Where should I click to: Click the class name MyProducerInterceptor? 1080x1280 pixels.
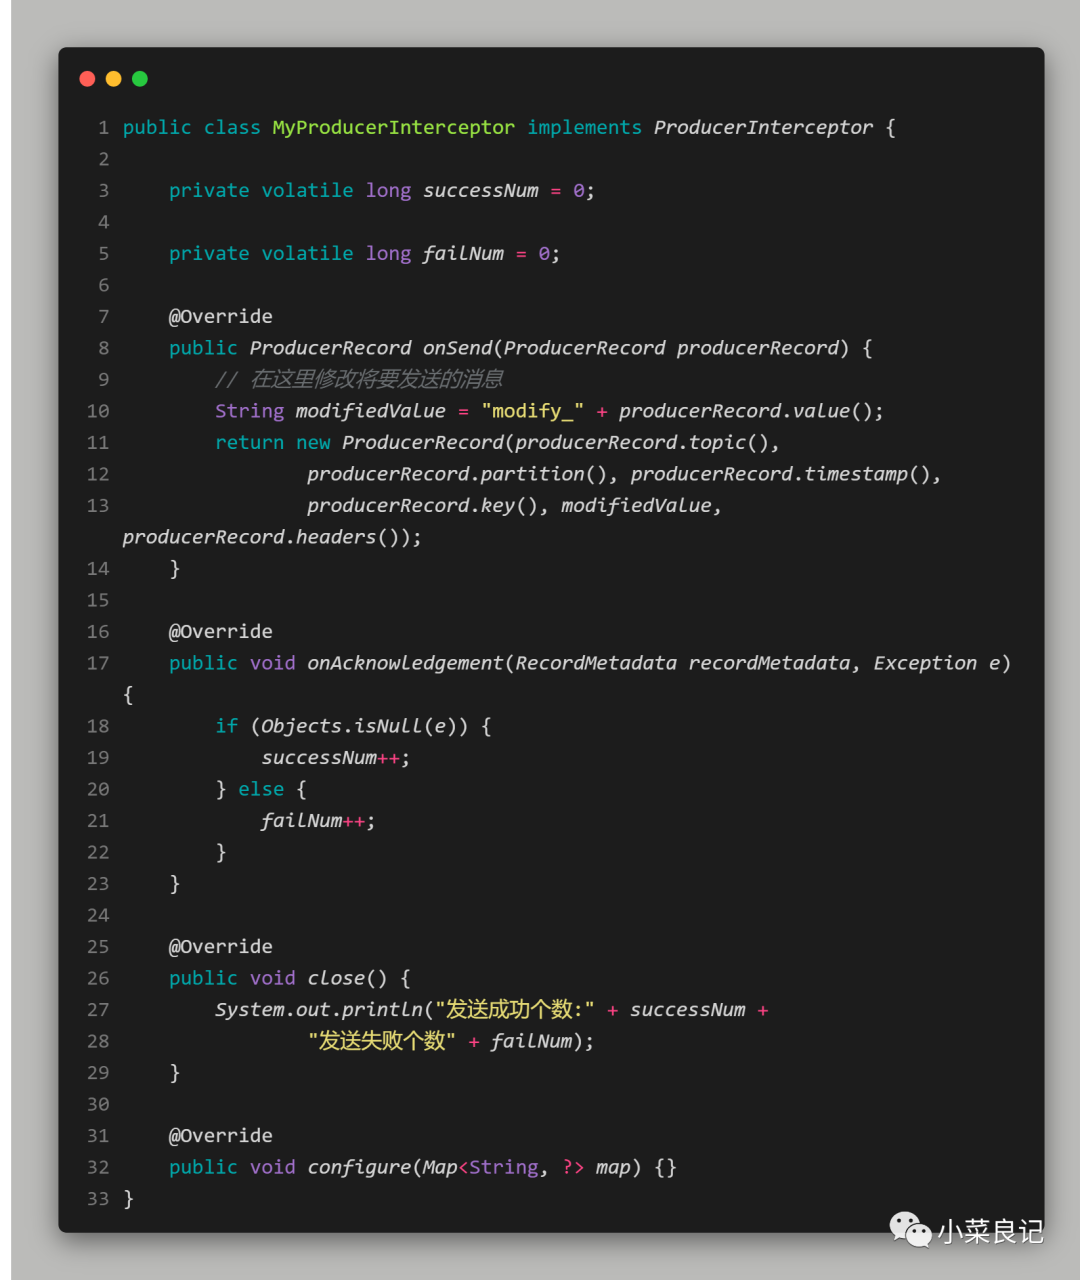[394, 128]
